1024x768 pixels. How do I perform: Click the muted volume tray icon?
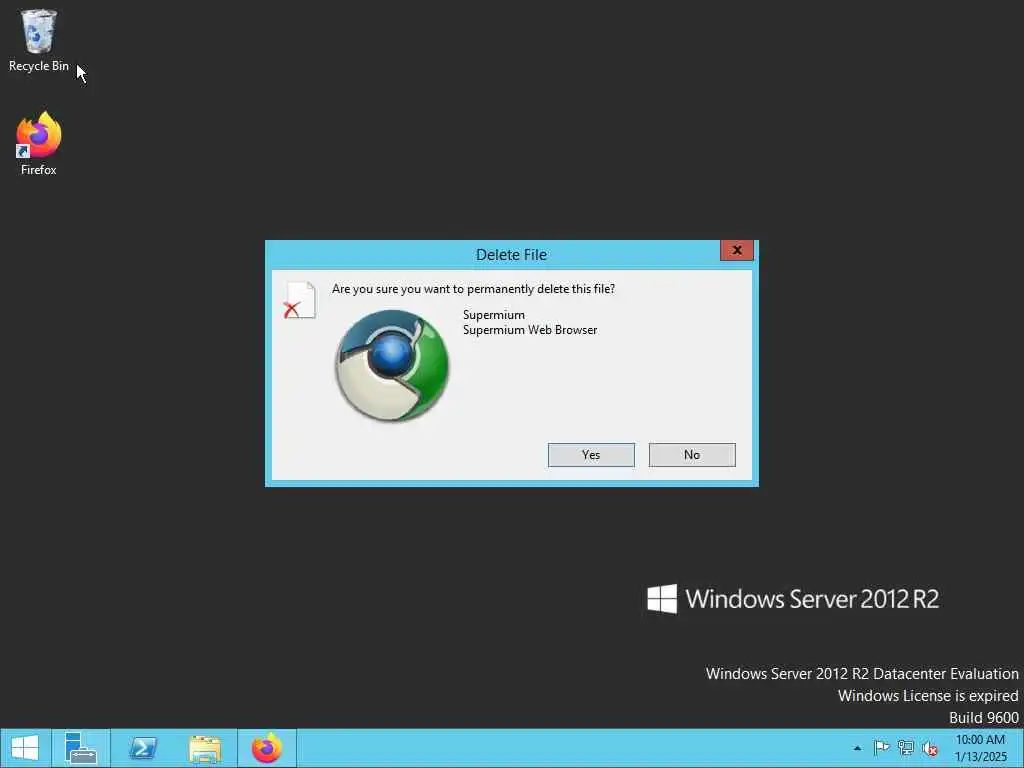[x=929, y=748]
